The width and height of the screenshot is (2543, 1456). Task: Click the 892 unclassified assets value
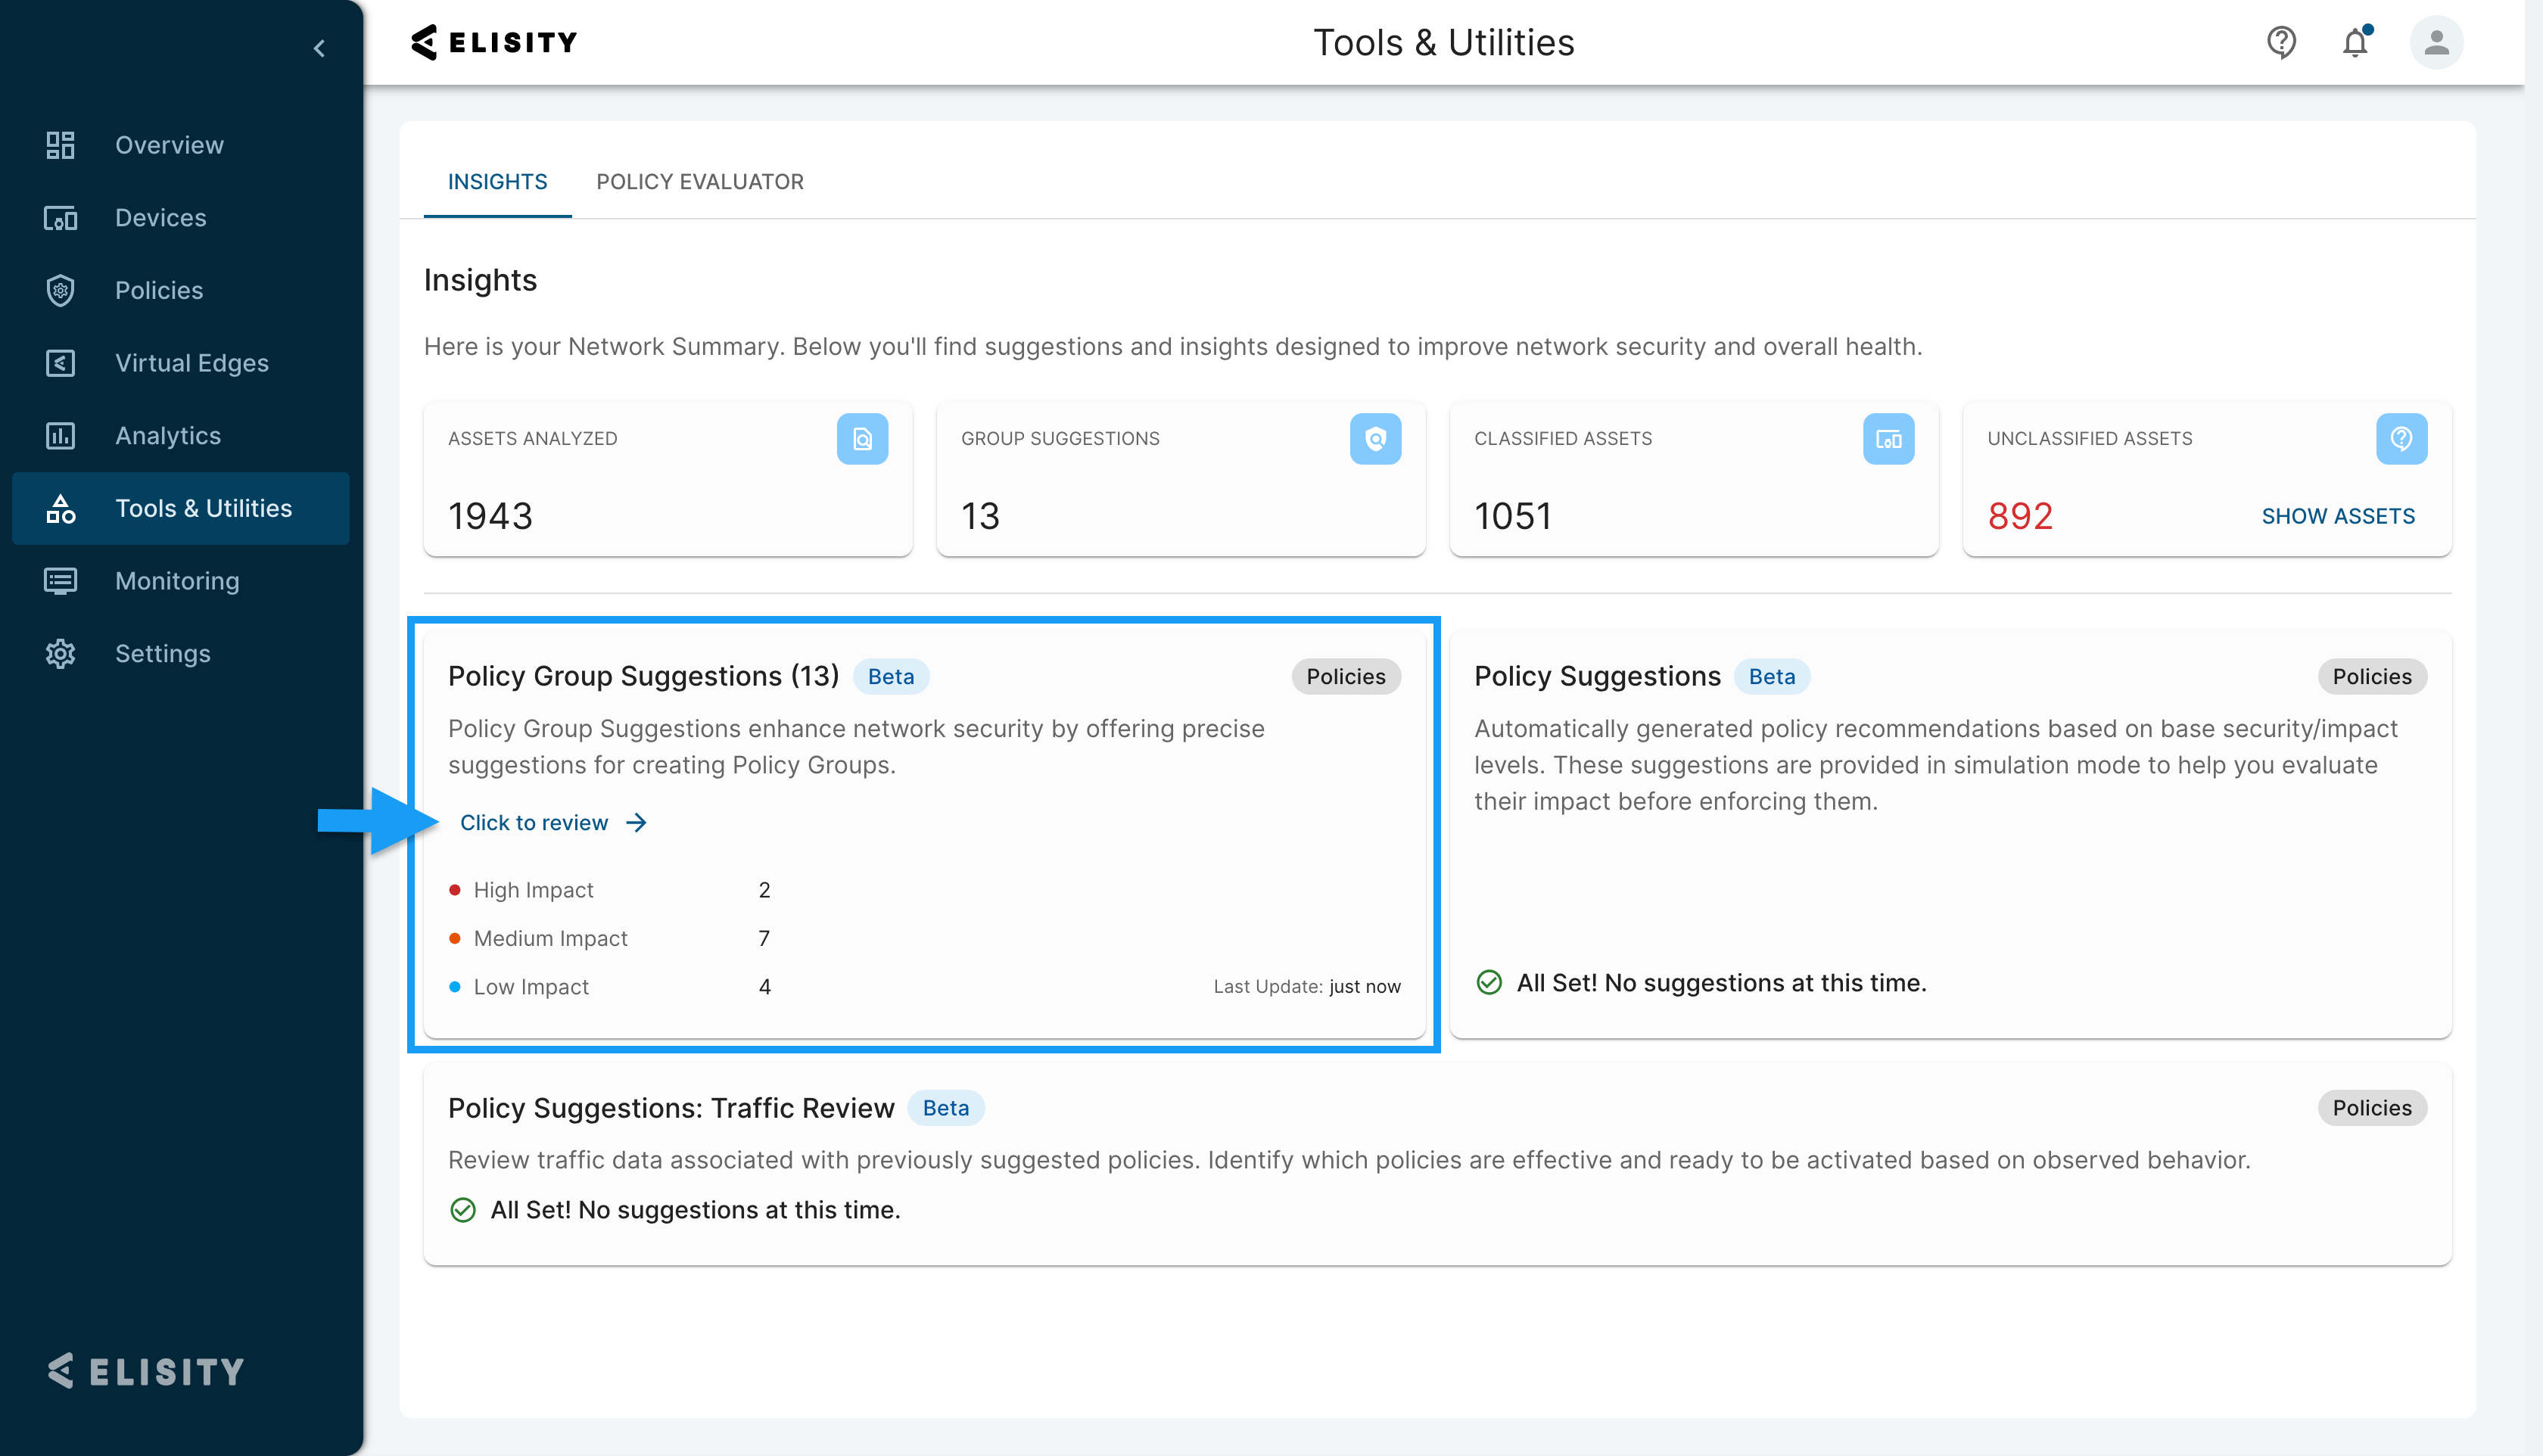(2020, 516)
